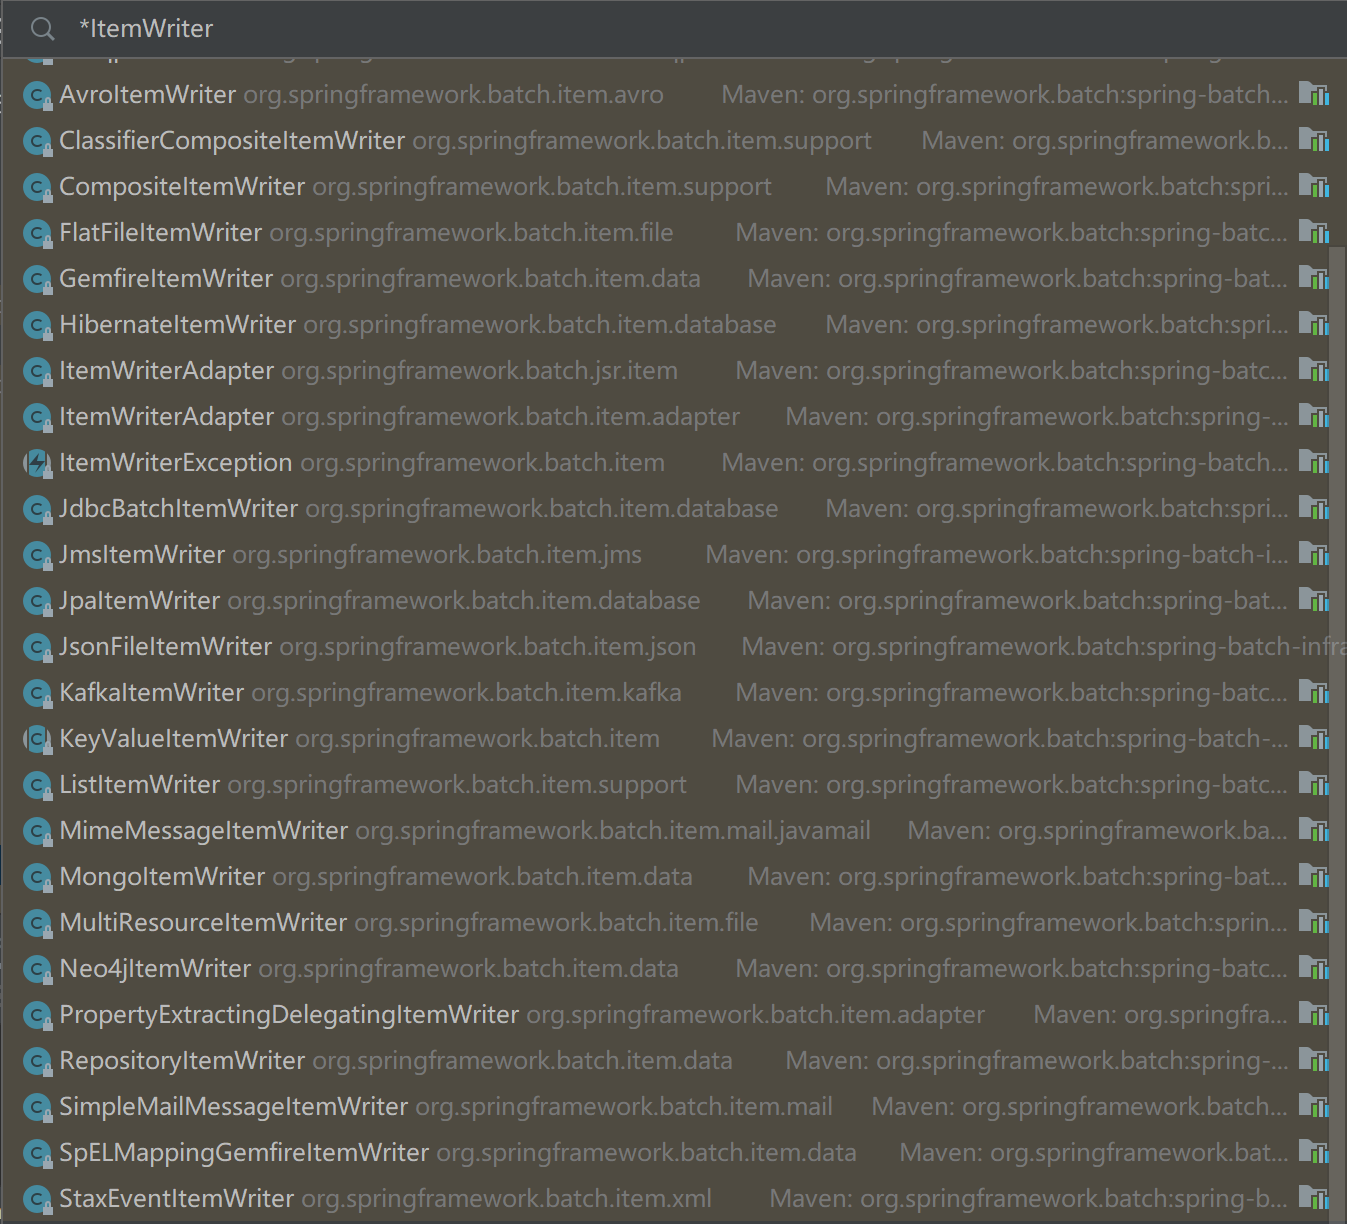Select the ClassifierCompositeItemWriter result

pos(232,141)
